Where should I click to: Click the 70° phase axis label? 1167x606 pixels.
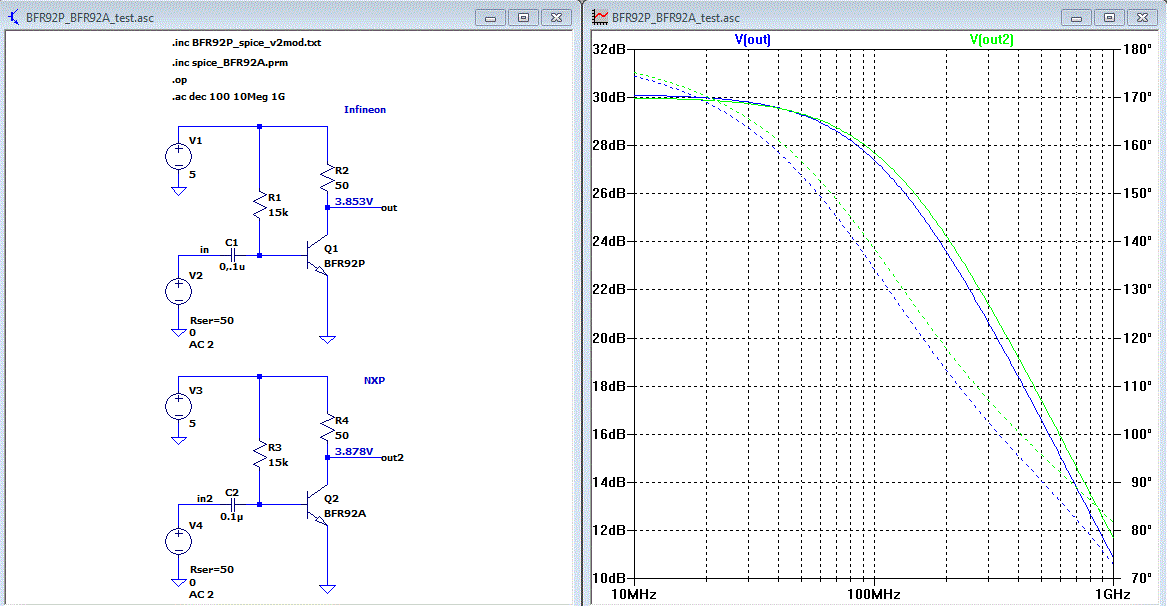tap(1140, 578)
